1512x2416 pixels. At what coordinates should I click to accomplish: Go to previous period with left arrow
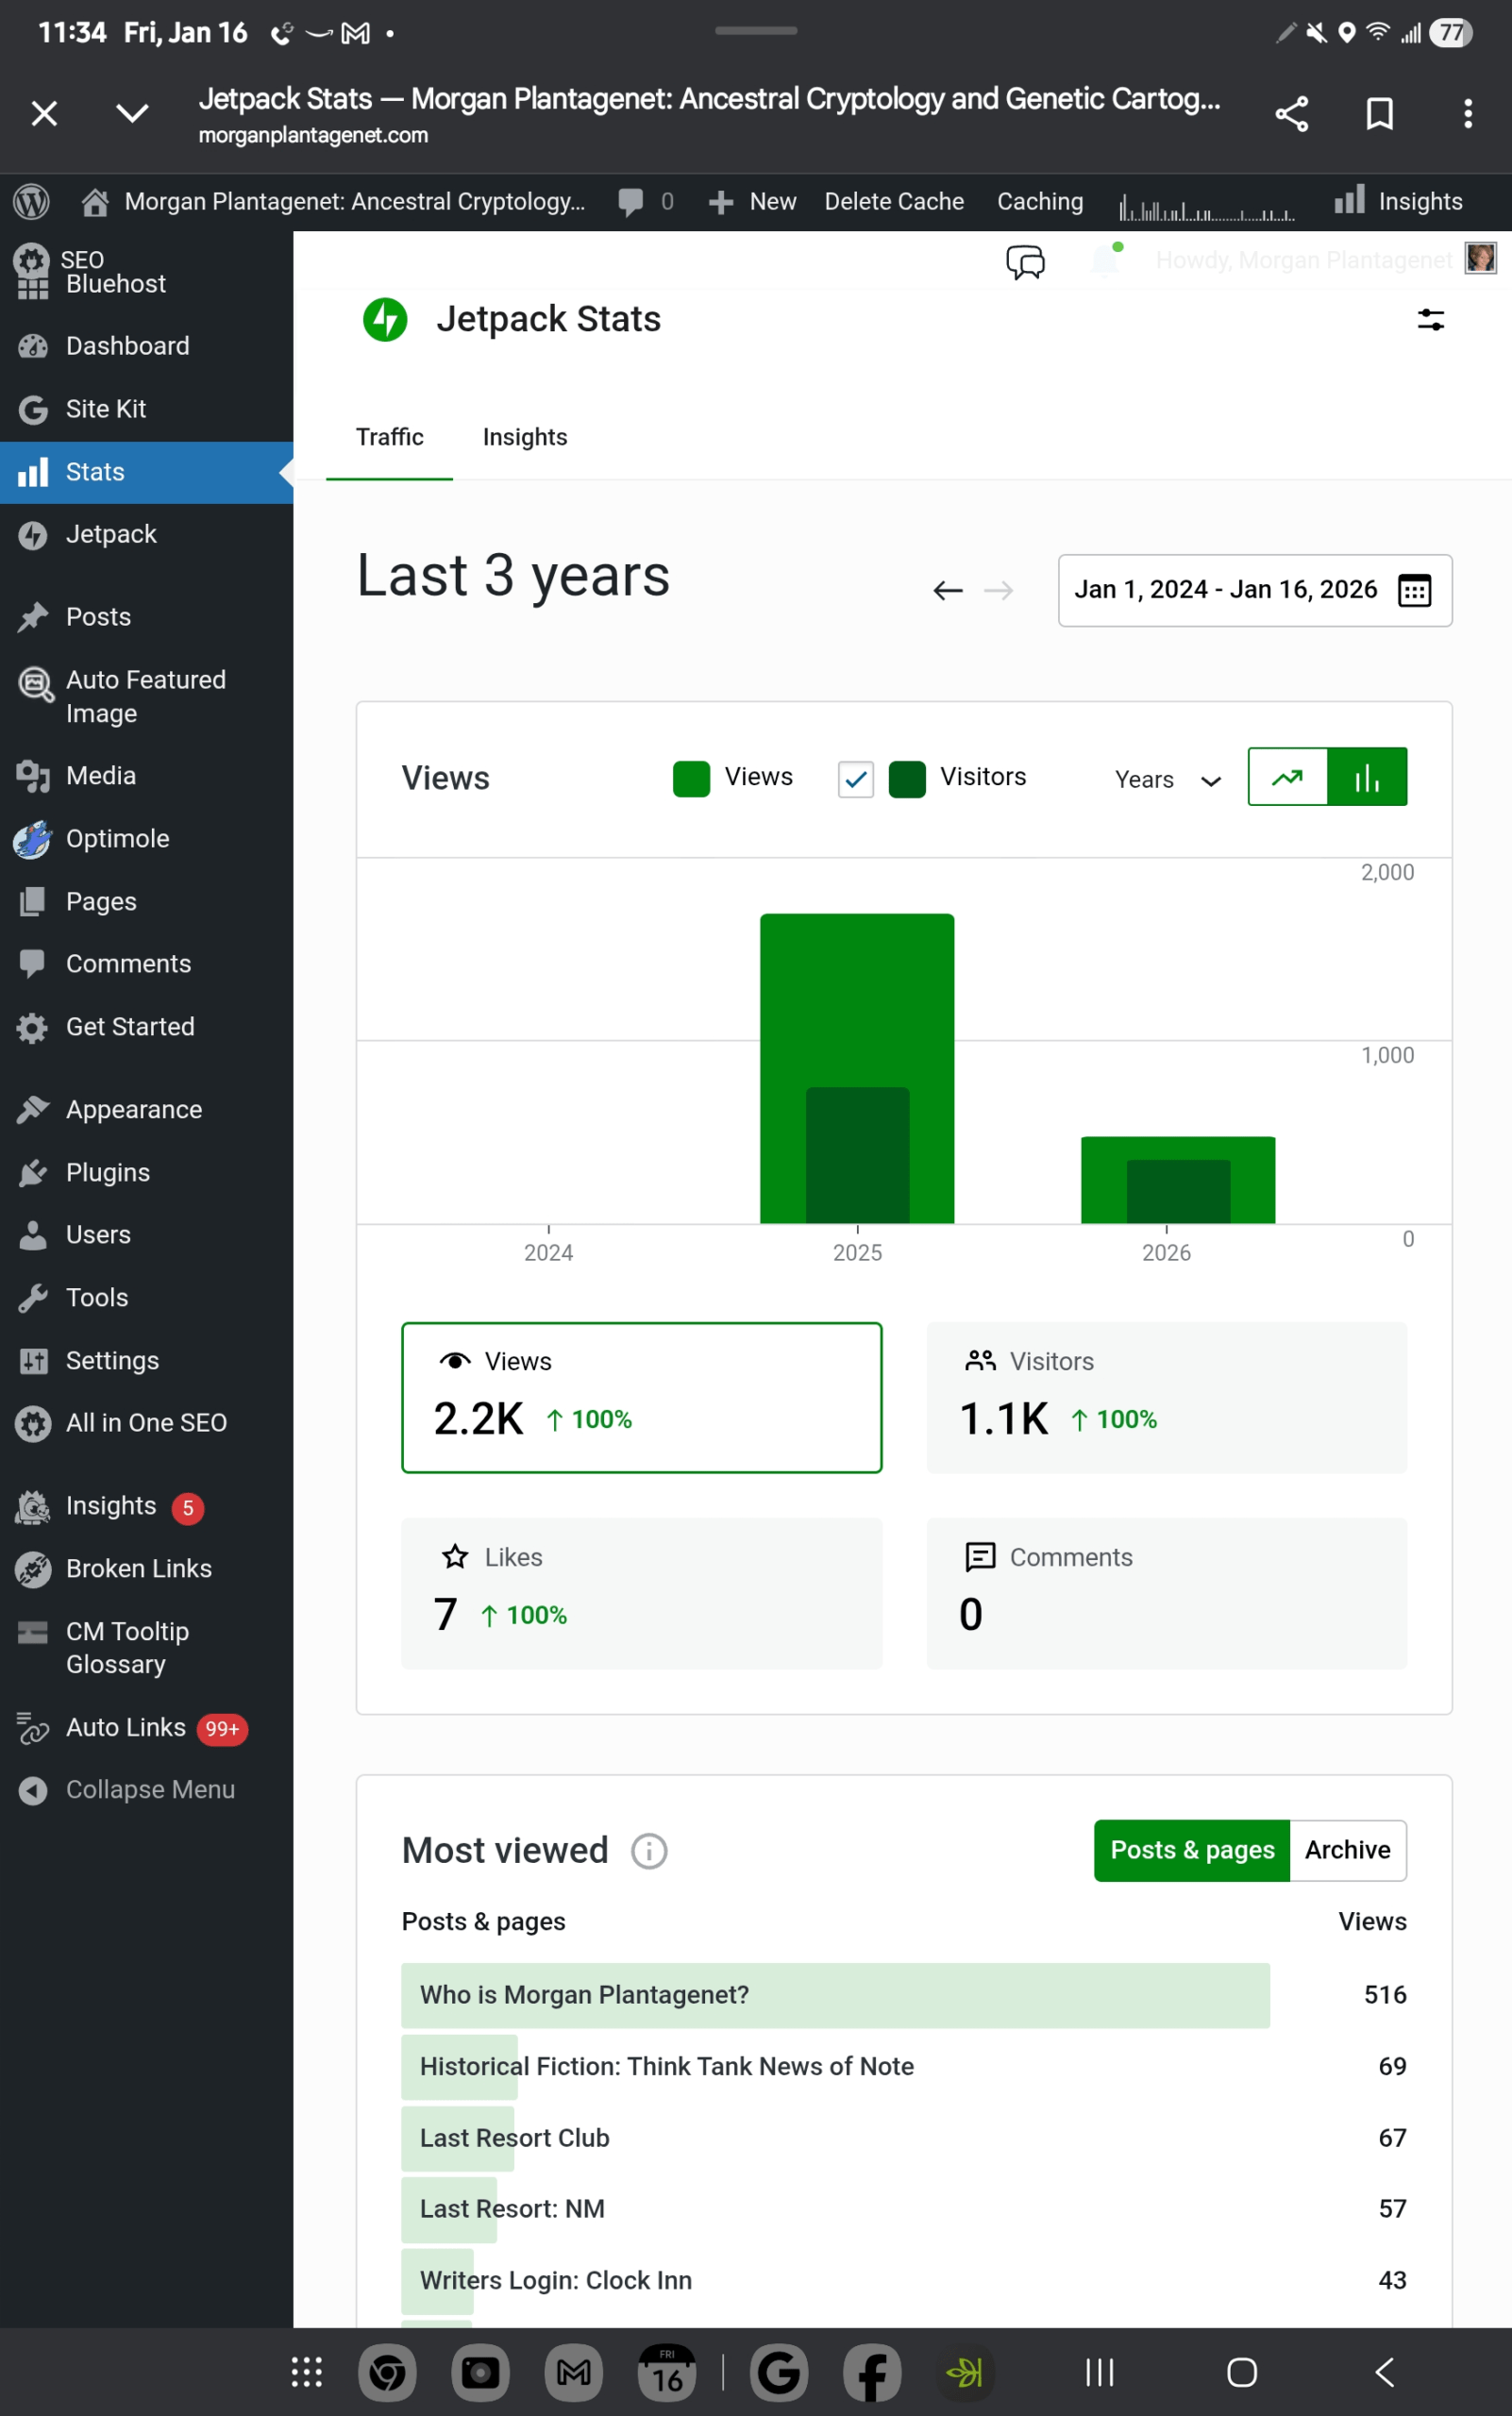tap(947, 591)
